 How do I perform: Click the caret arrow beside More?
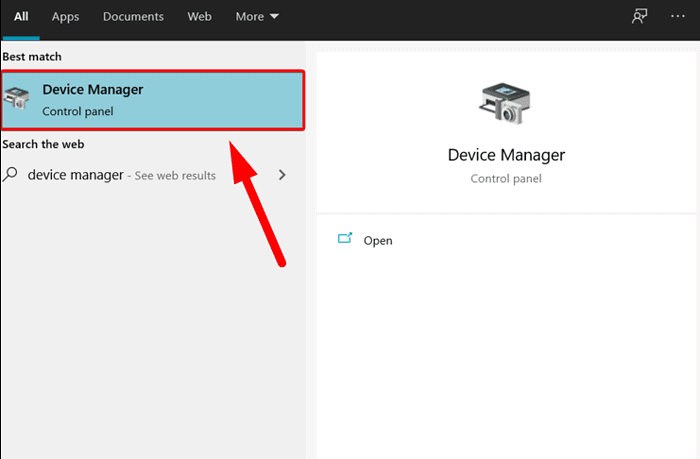click(x=274, y=17)
